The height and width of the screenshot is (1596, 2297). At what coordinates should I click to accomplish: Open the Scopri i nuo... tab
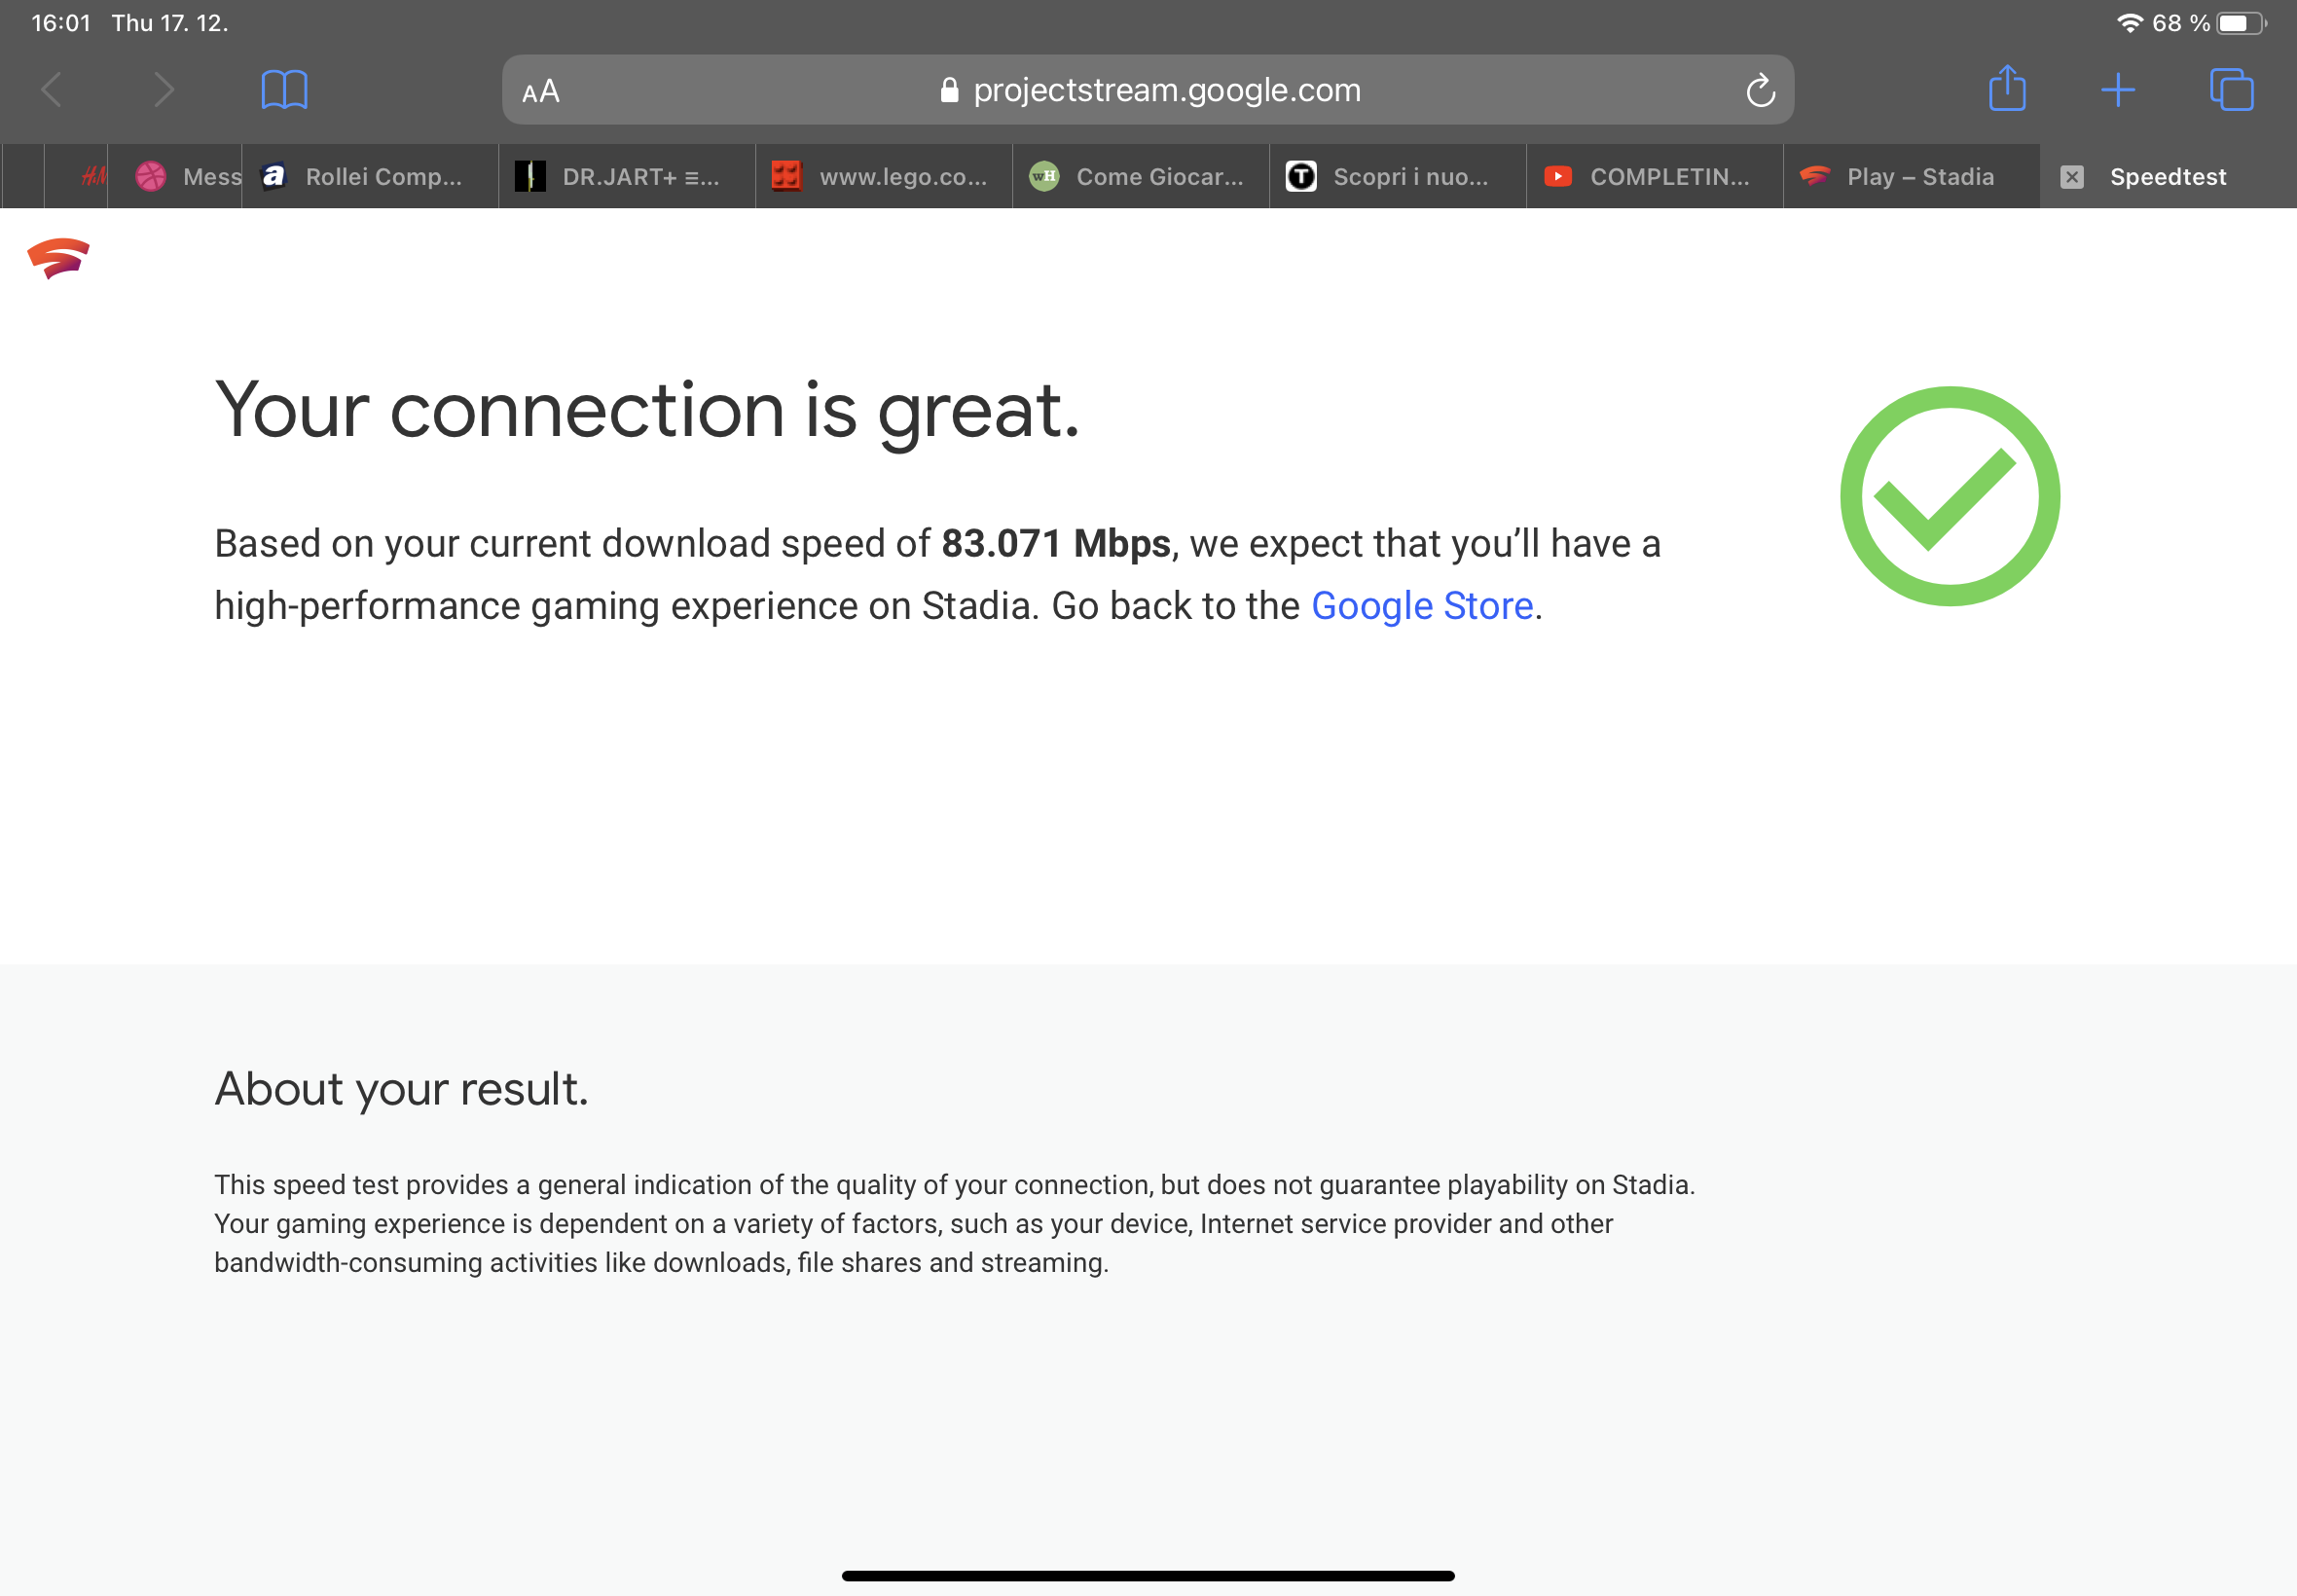pos(1397,177)
